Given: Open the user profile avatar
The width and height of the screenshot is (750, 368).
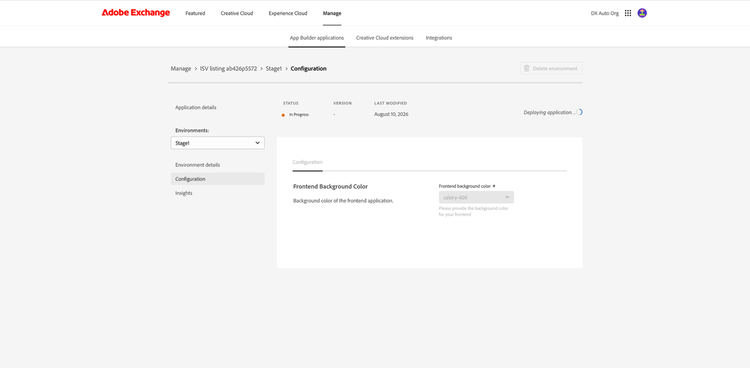Looking at the screenshot, I should click(642, 13).
